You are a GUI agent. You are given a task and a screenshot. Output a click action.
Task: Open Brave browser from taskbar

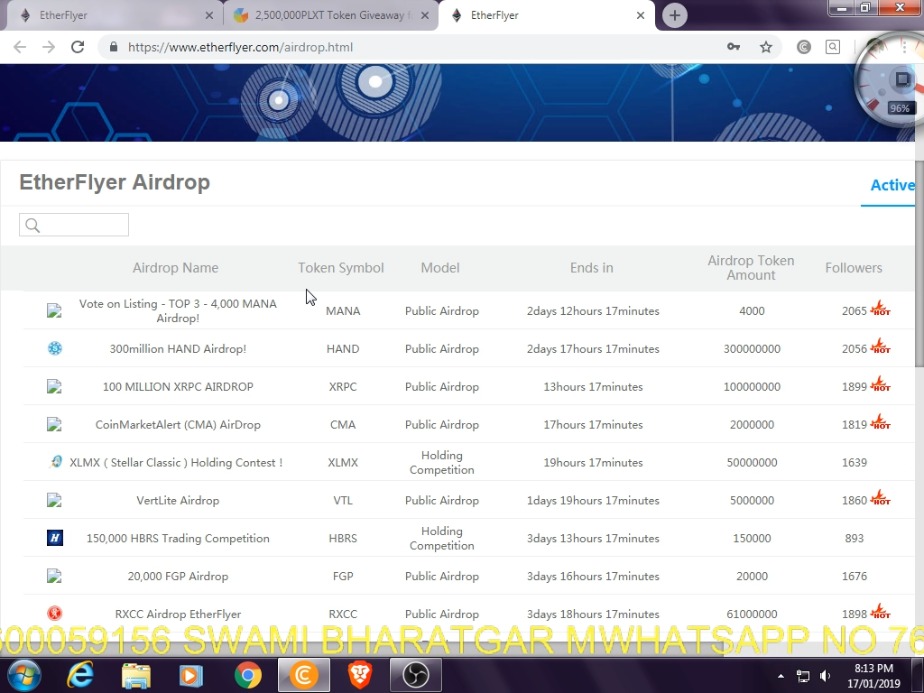click(360, 675)
